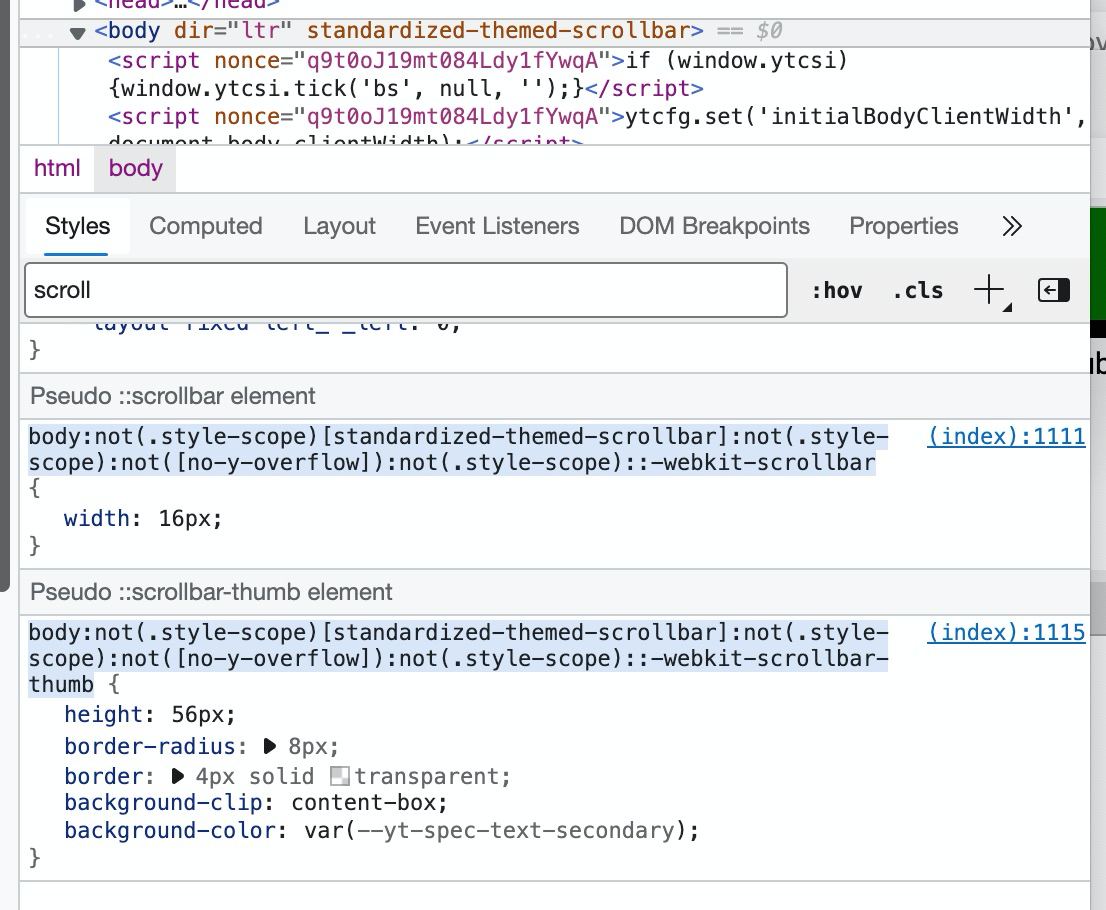Toggle the computed styles sidebar icon
The width and height of the screenshot is (1106, 910).
pos(1054,290)
